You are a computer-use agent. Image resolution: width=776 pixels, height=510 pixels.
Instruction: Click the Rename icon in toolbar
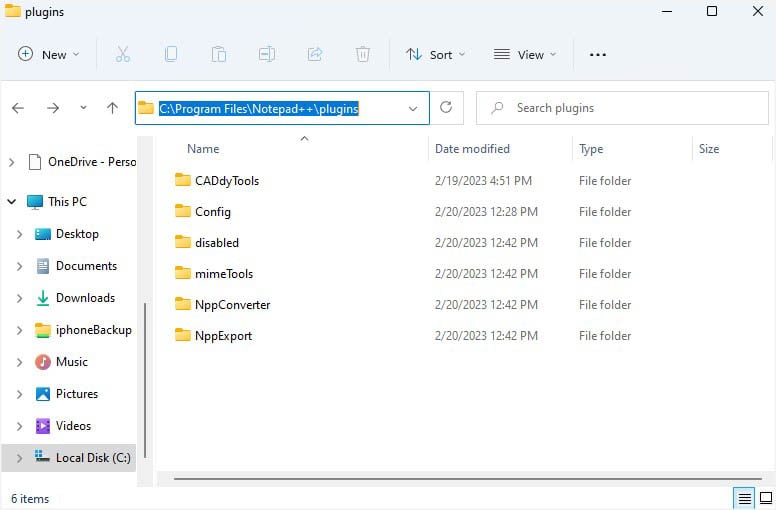tap(267, 54)
